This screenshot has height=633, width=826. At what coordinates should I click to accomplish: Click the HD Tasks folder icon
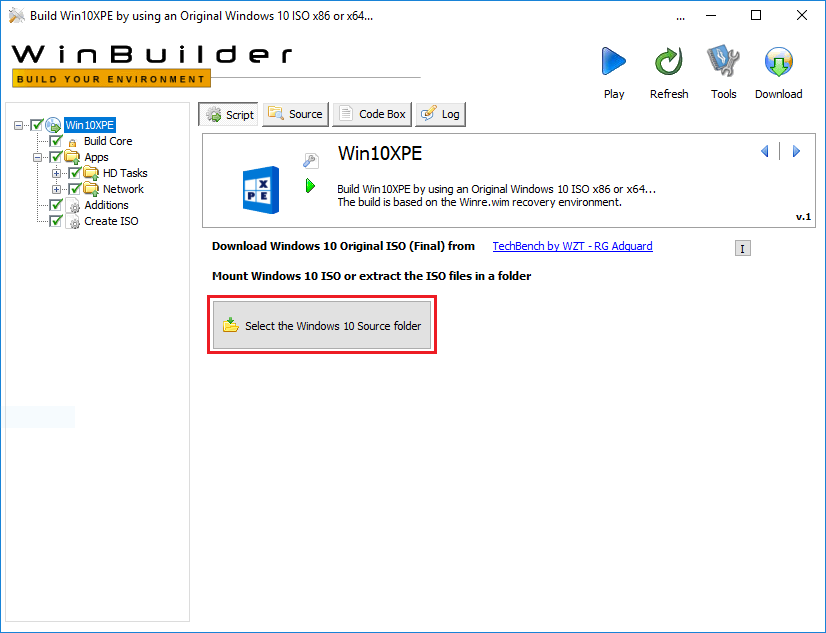click(91, 173)
